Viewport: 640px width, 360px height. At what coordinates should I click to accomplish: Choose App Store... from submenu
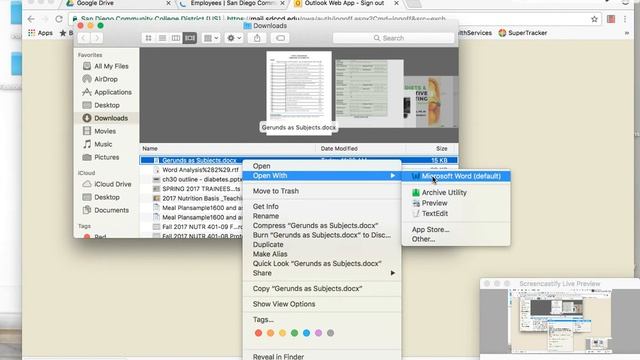click(456, 229)
